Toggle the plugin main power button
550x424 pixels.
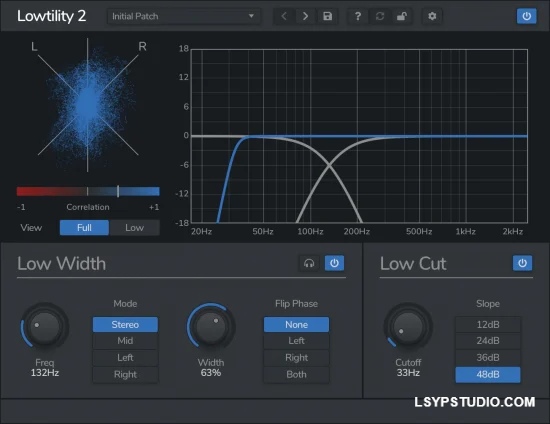526,16
